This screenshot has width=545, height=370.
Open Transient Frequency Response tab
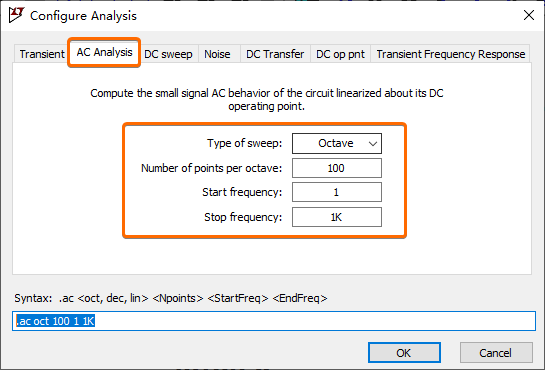(451, 54)
